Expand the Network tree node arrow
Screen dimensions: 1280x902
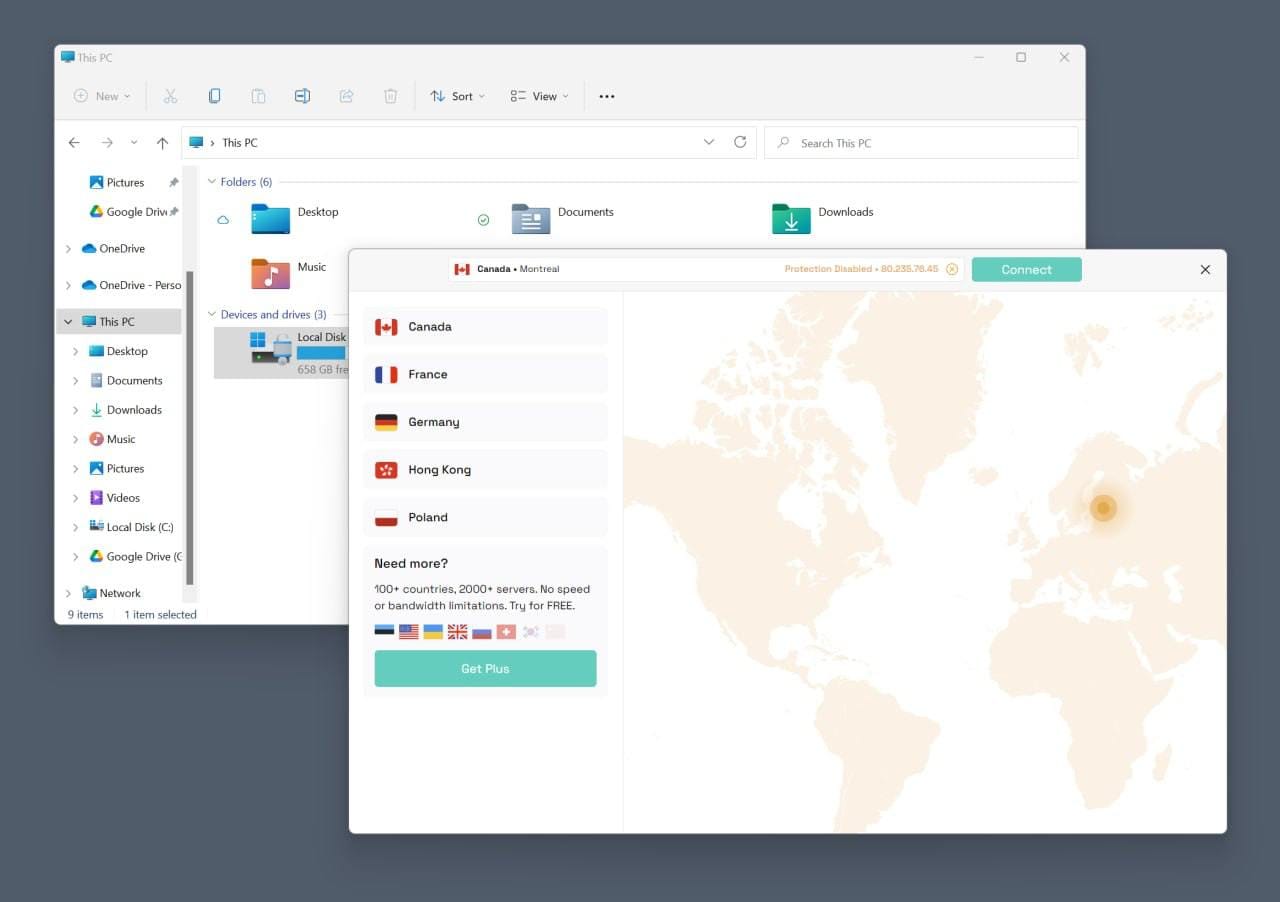coord(68,593)
